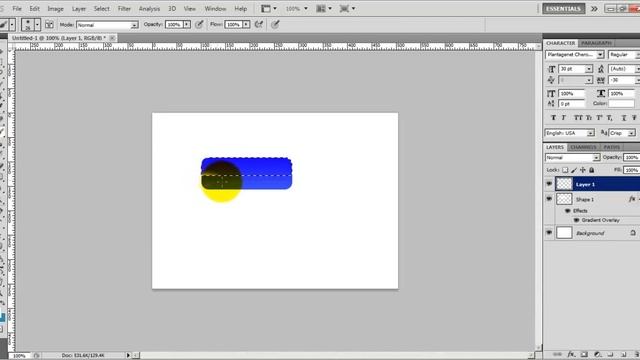Open the View menu
Image resolution: width=640 pixels, height=360 pixels.
189,9
